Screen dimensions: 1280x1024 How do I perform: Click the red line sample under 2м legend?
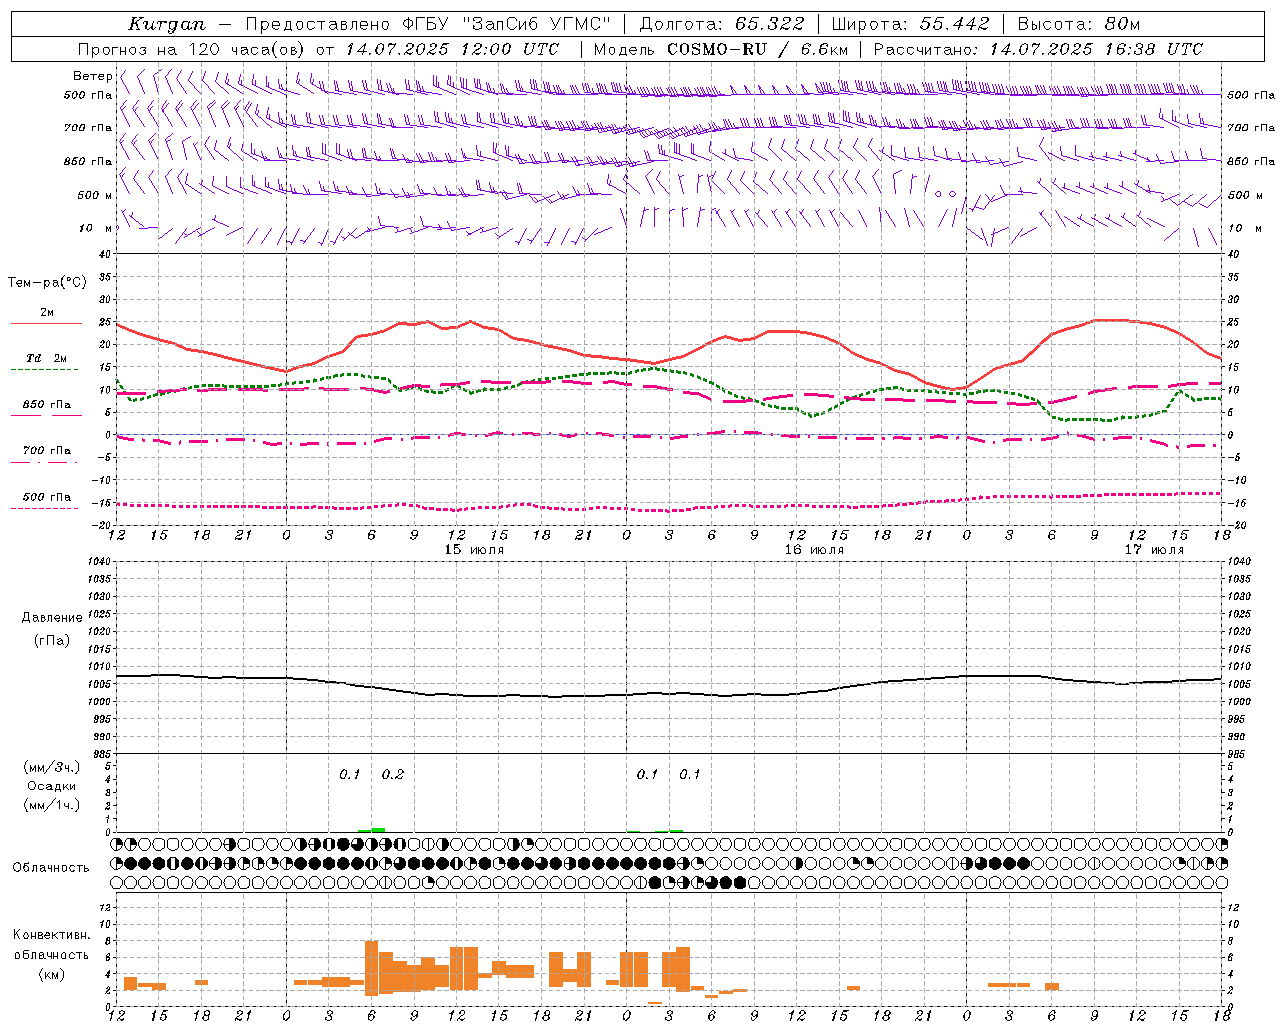pos(47,324)
